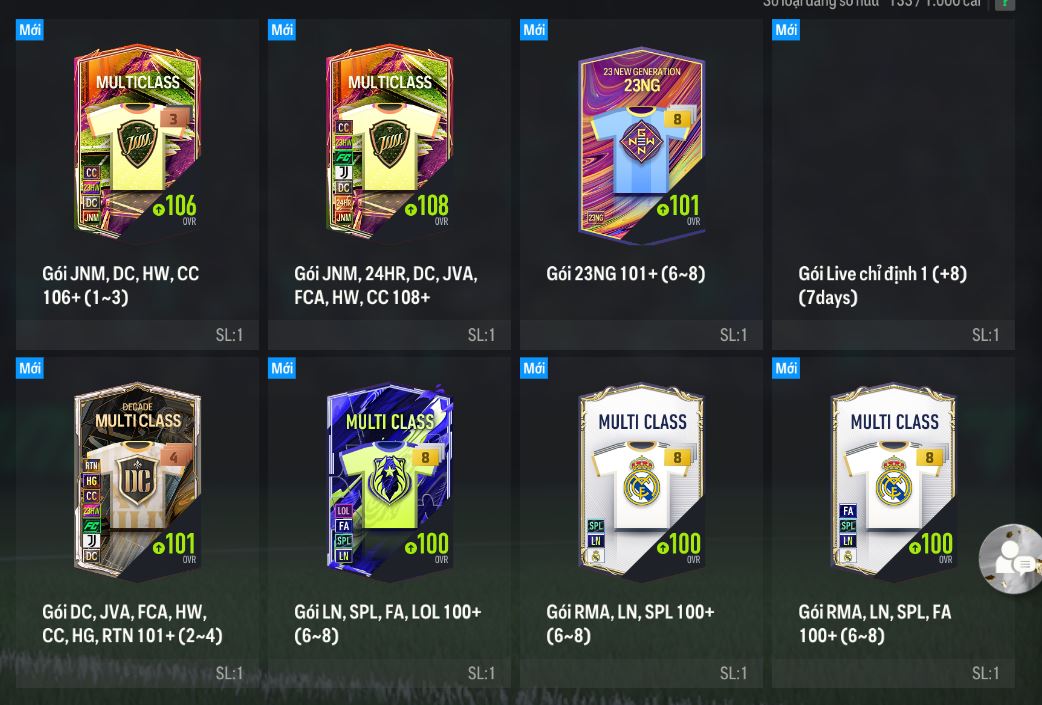This screenshot has width=1042, height=705.
Task: Select the 23NG New Generation pack card
Action: click(641, 145)
